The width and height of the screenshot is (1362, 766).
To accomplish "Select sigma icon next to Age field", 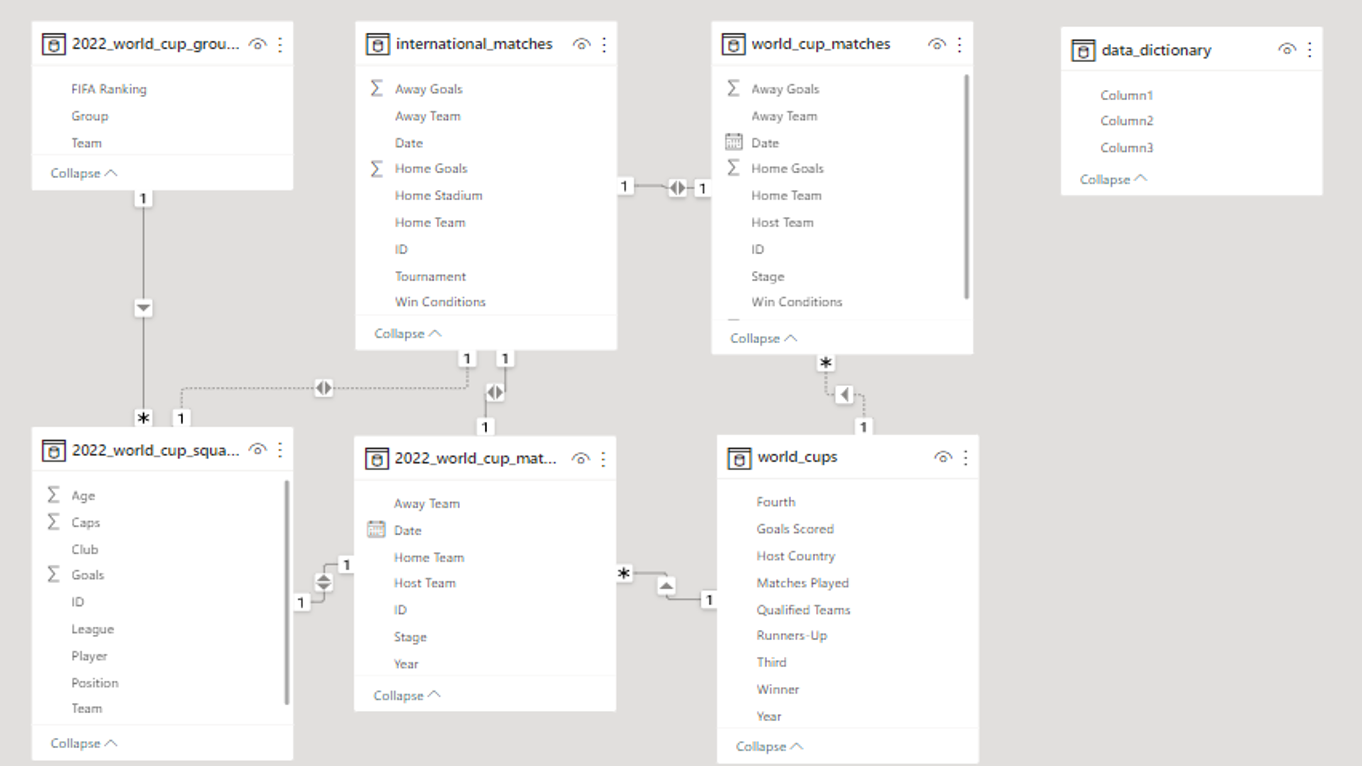I will 54,495.
